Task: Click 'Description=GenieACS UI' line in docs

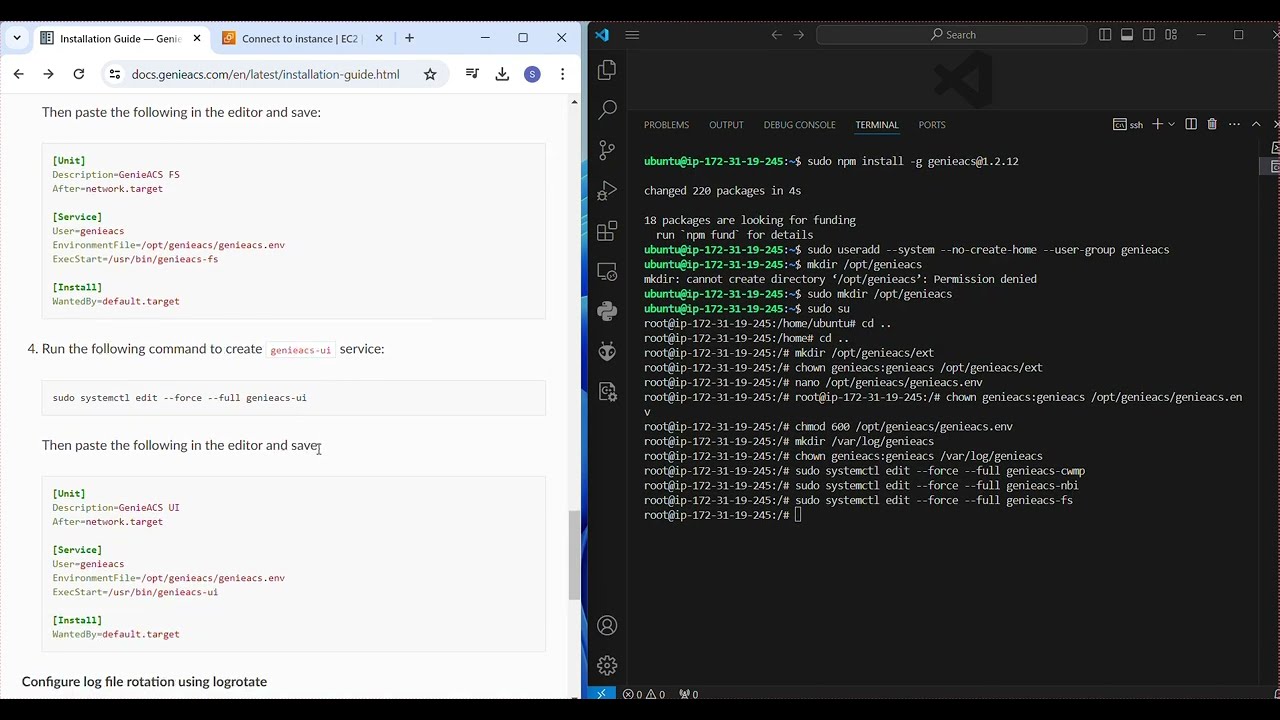Action: coord(116,508)
